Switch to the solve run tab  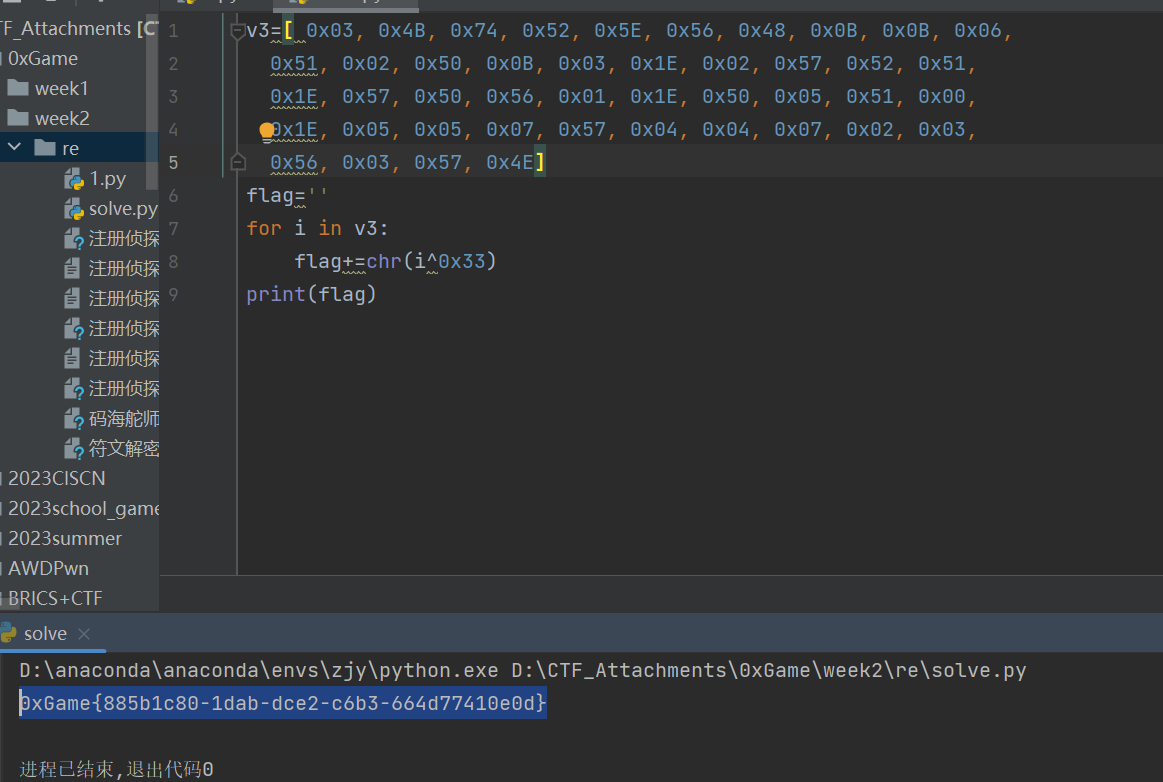pos(45,634)
